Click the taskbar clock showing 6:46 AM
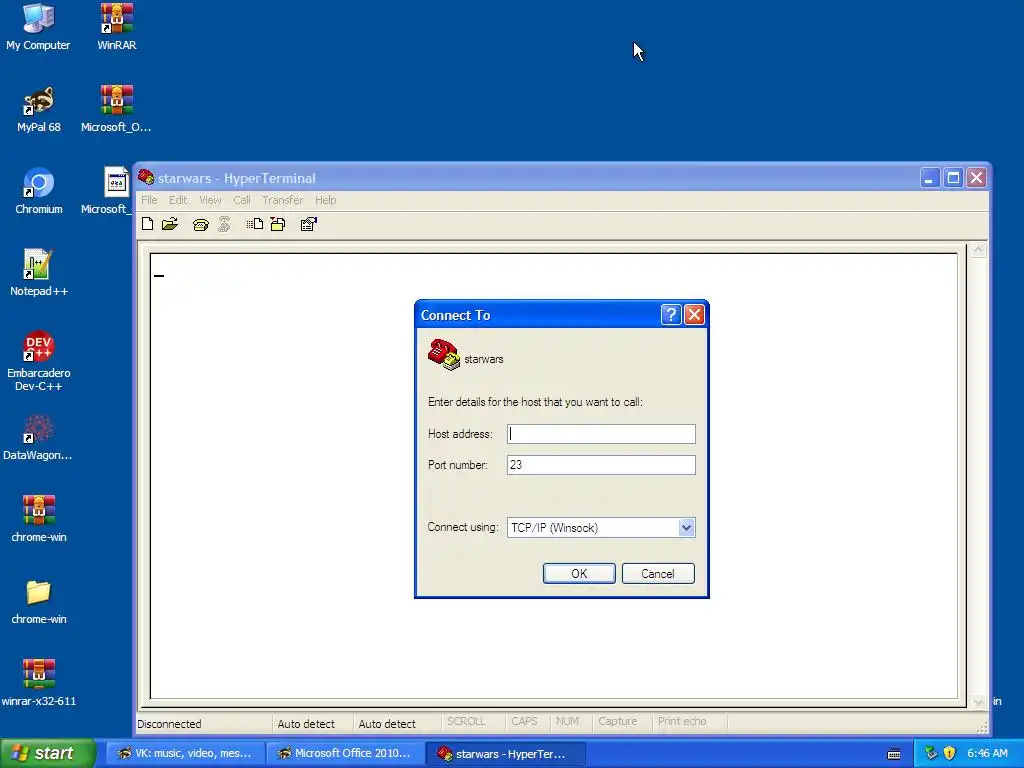Screen dimensions: 1024x768 pos(987,753)
